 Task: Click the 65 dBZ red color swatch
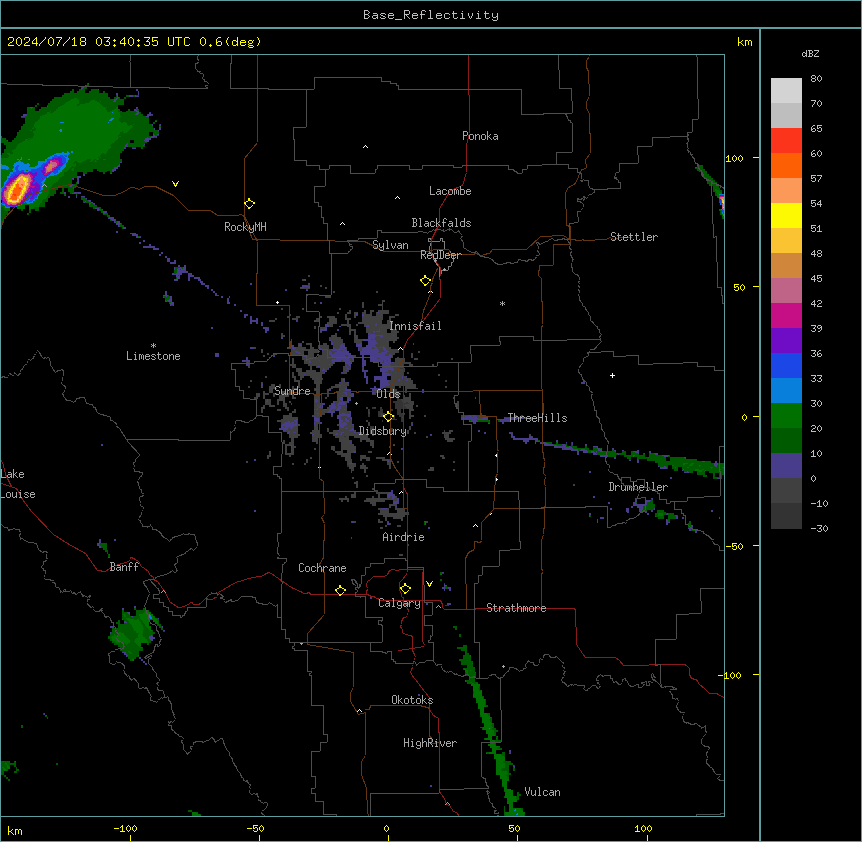786,141
